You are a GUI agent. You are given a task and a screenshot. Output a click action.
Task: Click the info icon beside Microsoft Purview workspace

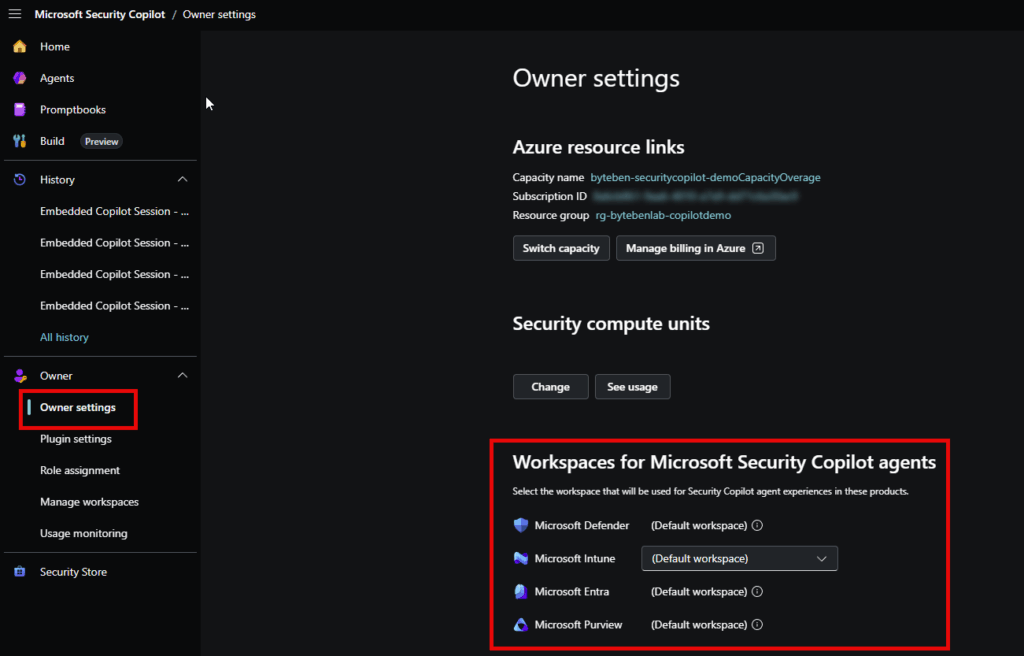tap(757, 625)
